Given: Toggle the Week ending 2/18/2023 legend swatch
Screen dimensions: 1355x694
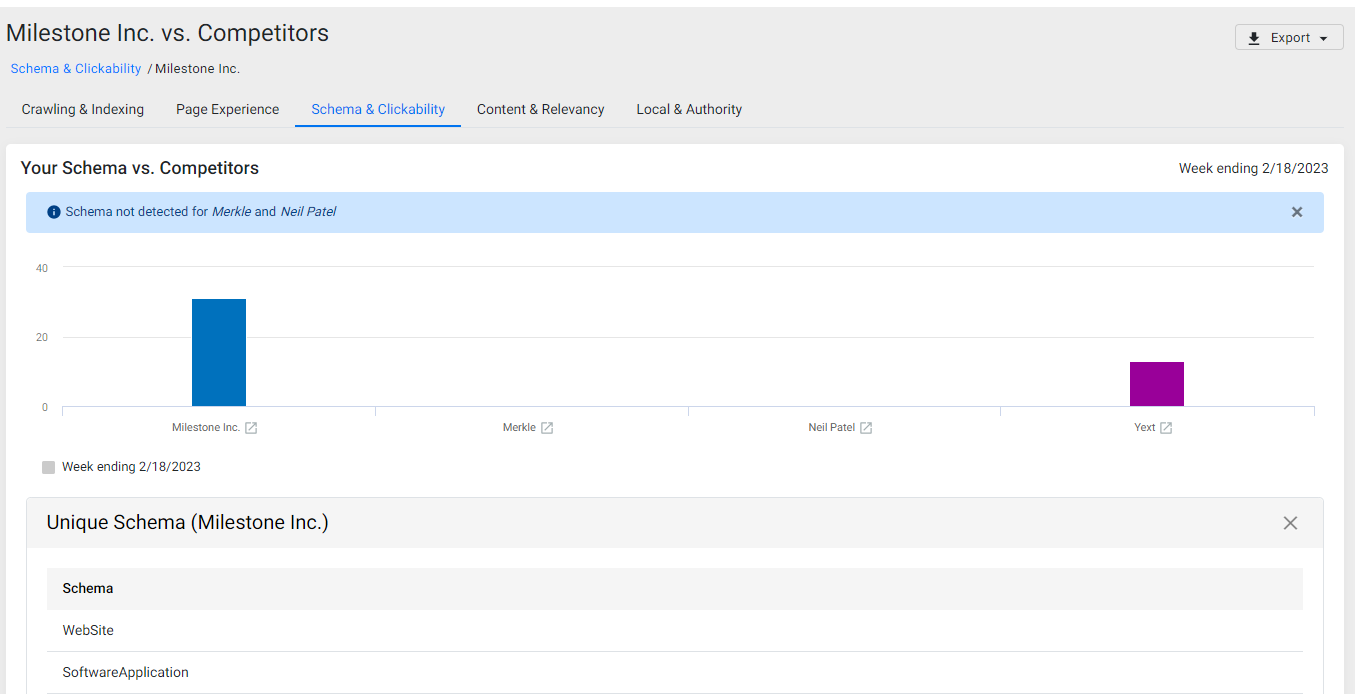Looking at the screenshot, I should (x=49, y=467).
